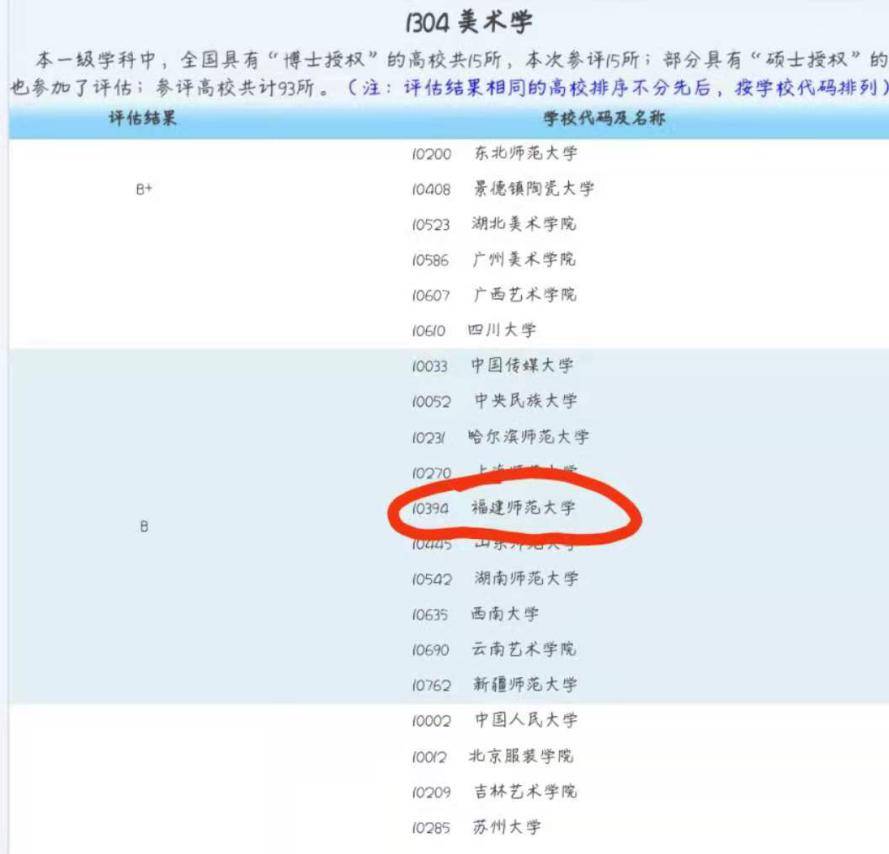
Task: Select row 10285 苏州大学
Action: tap(476, 827)
